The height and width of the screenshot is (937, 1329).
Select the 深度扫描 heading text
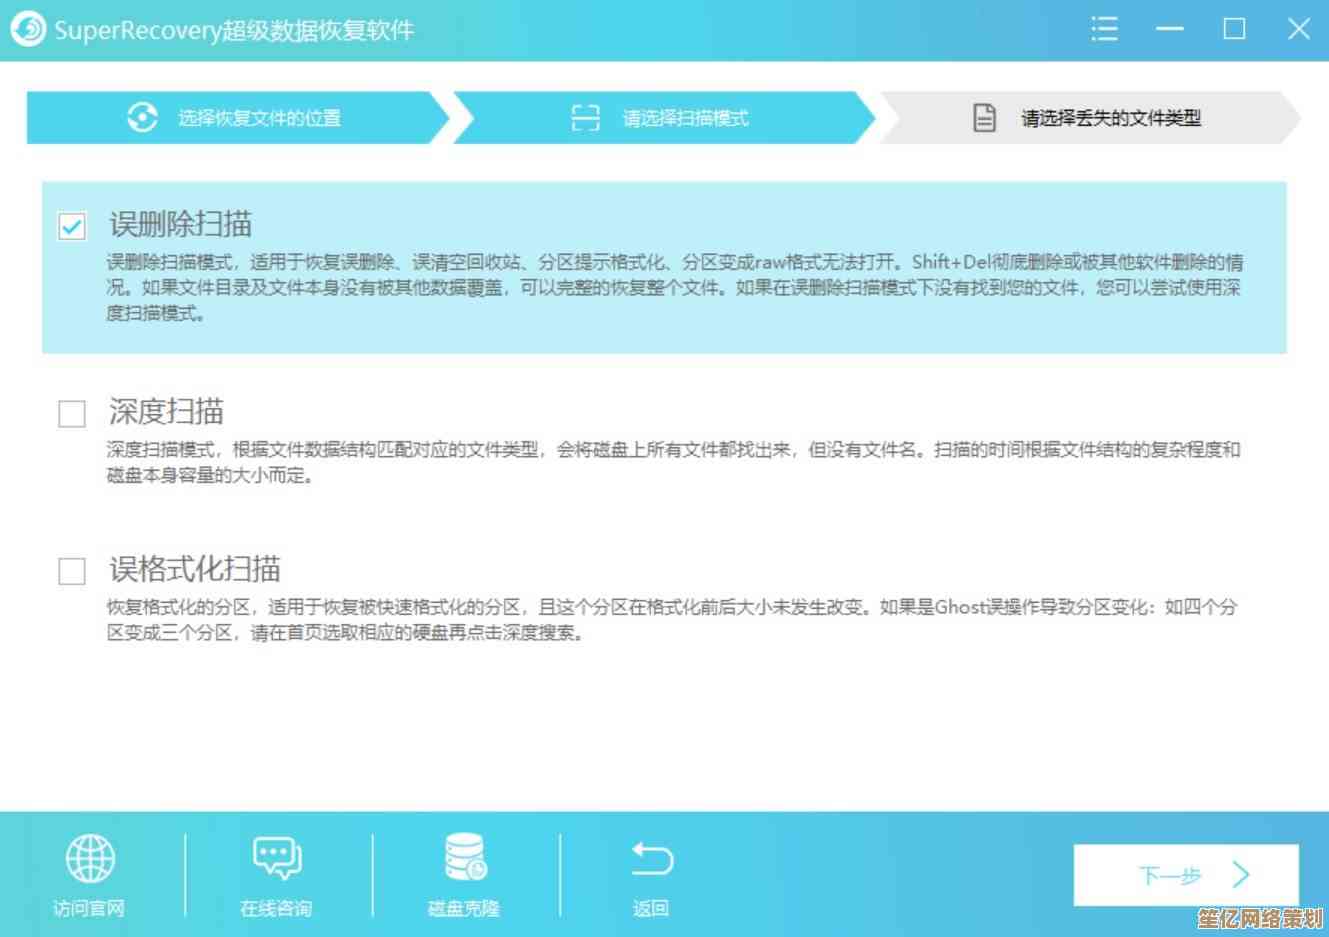[x=166, y=411]
